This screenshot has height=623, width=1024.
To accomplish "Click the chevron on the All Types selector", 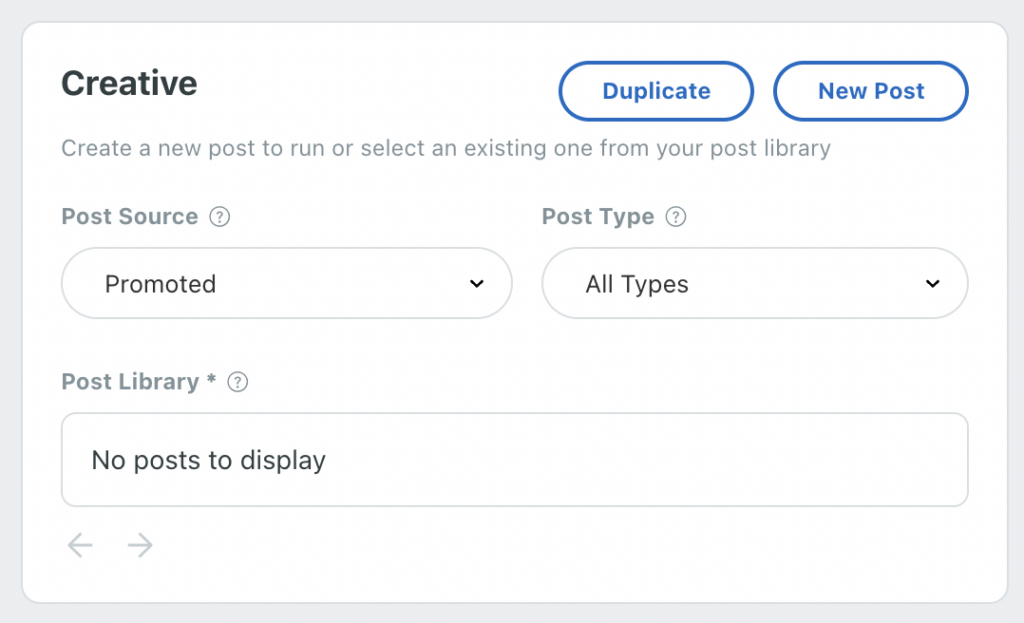I will [932, 283].
